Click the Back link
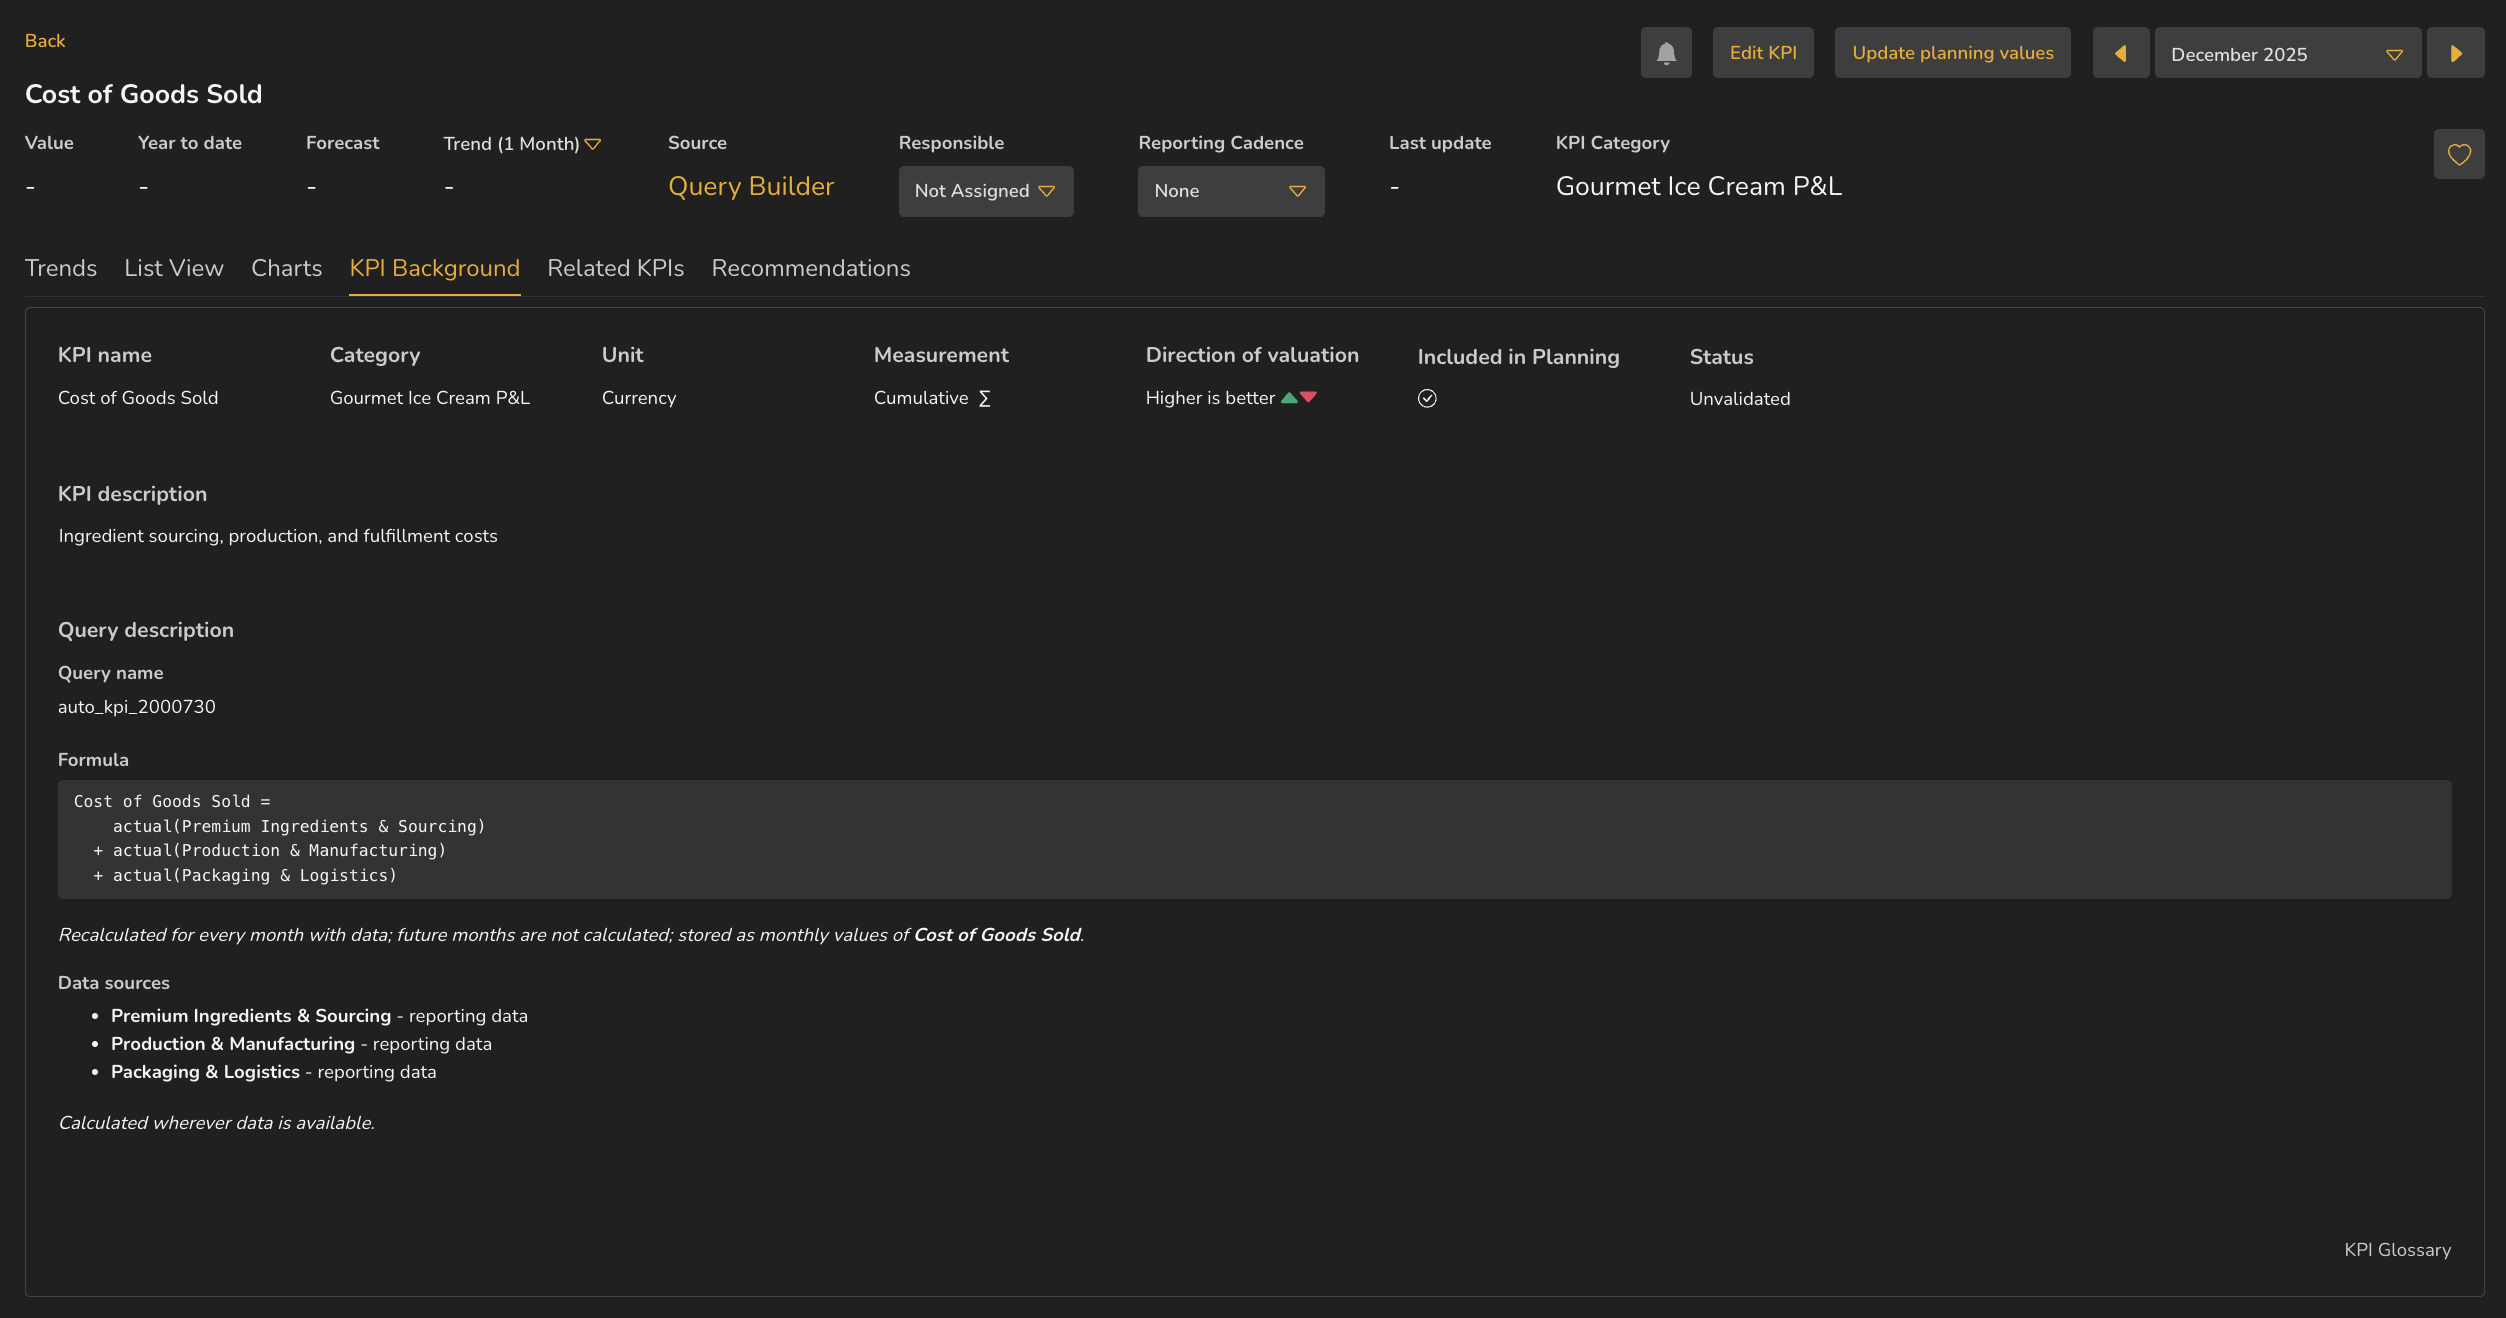 [45, 41]
